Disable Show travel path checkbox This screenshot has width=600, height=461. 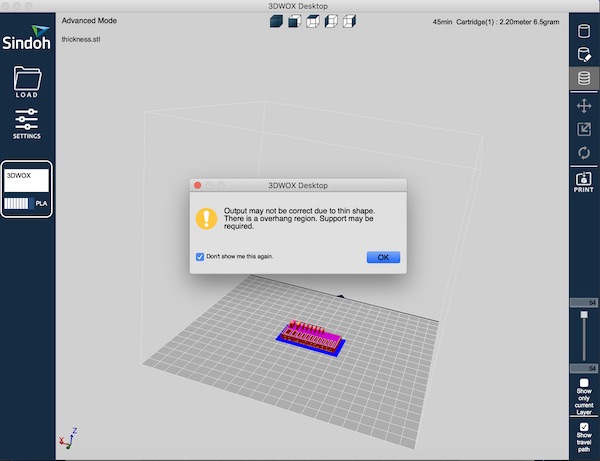click(584, 427)
